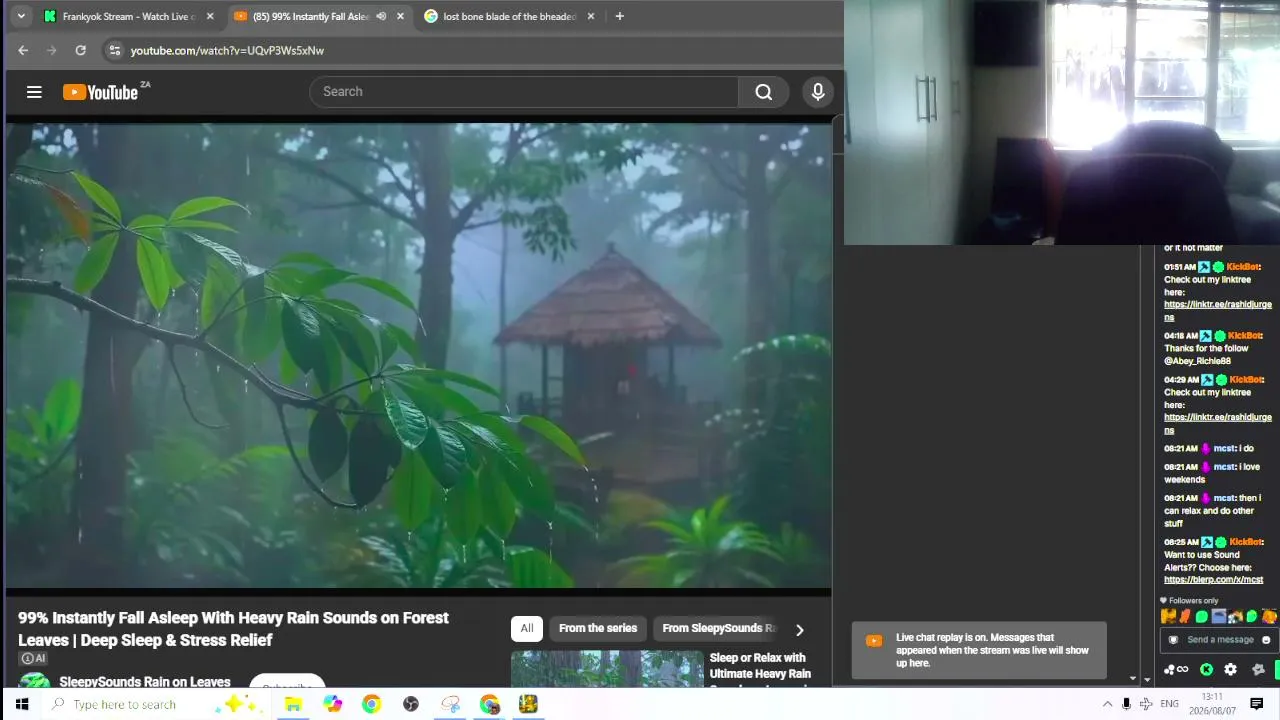1280x720 pixels.
Task: Open the SleepySounds Rain on Leaves channel
Action: (145, 681)
